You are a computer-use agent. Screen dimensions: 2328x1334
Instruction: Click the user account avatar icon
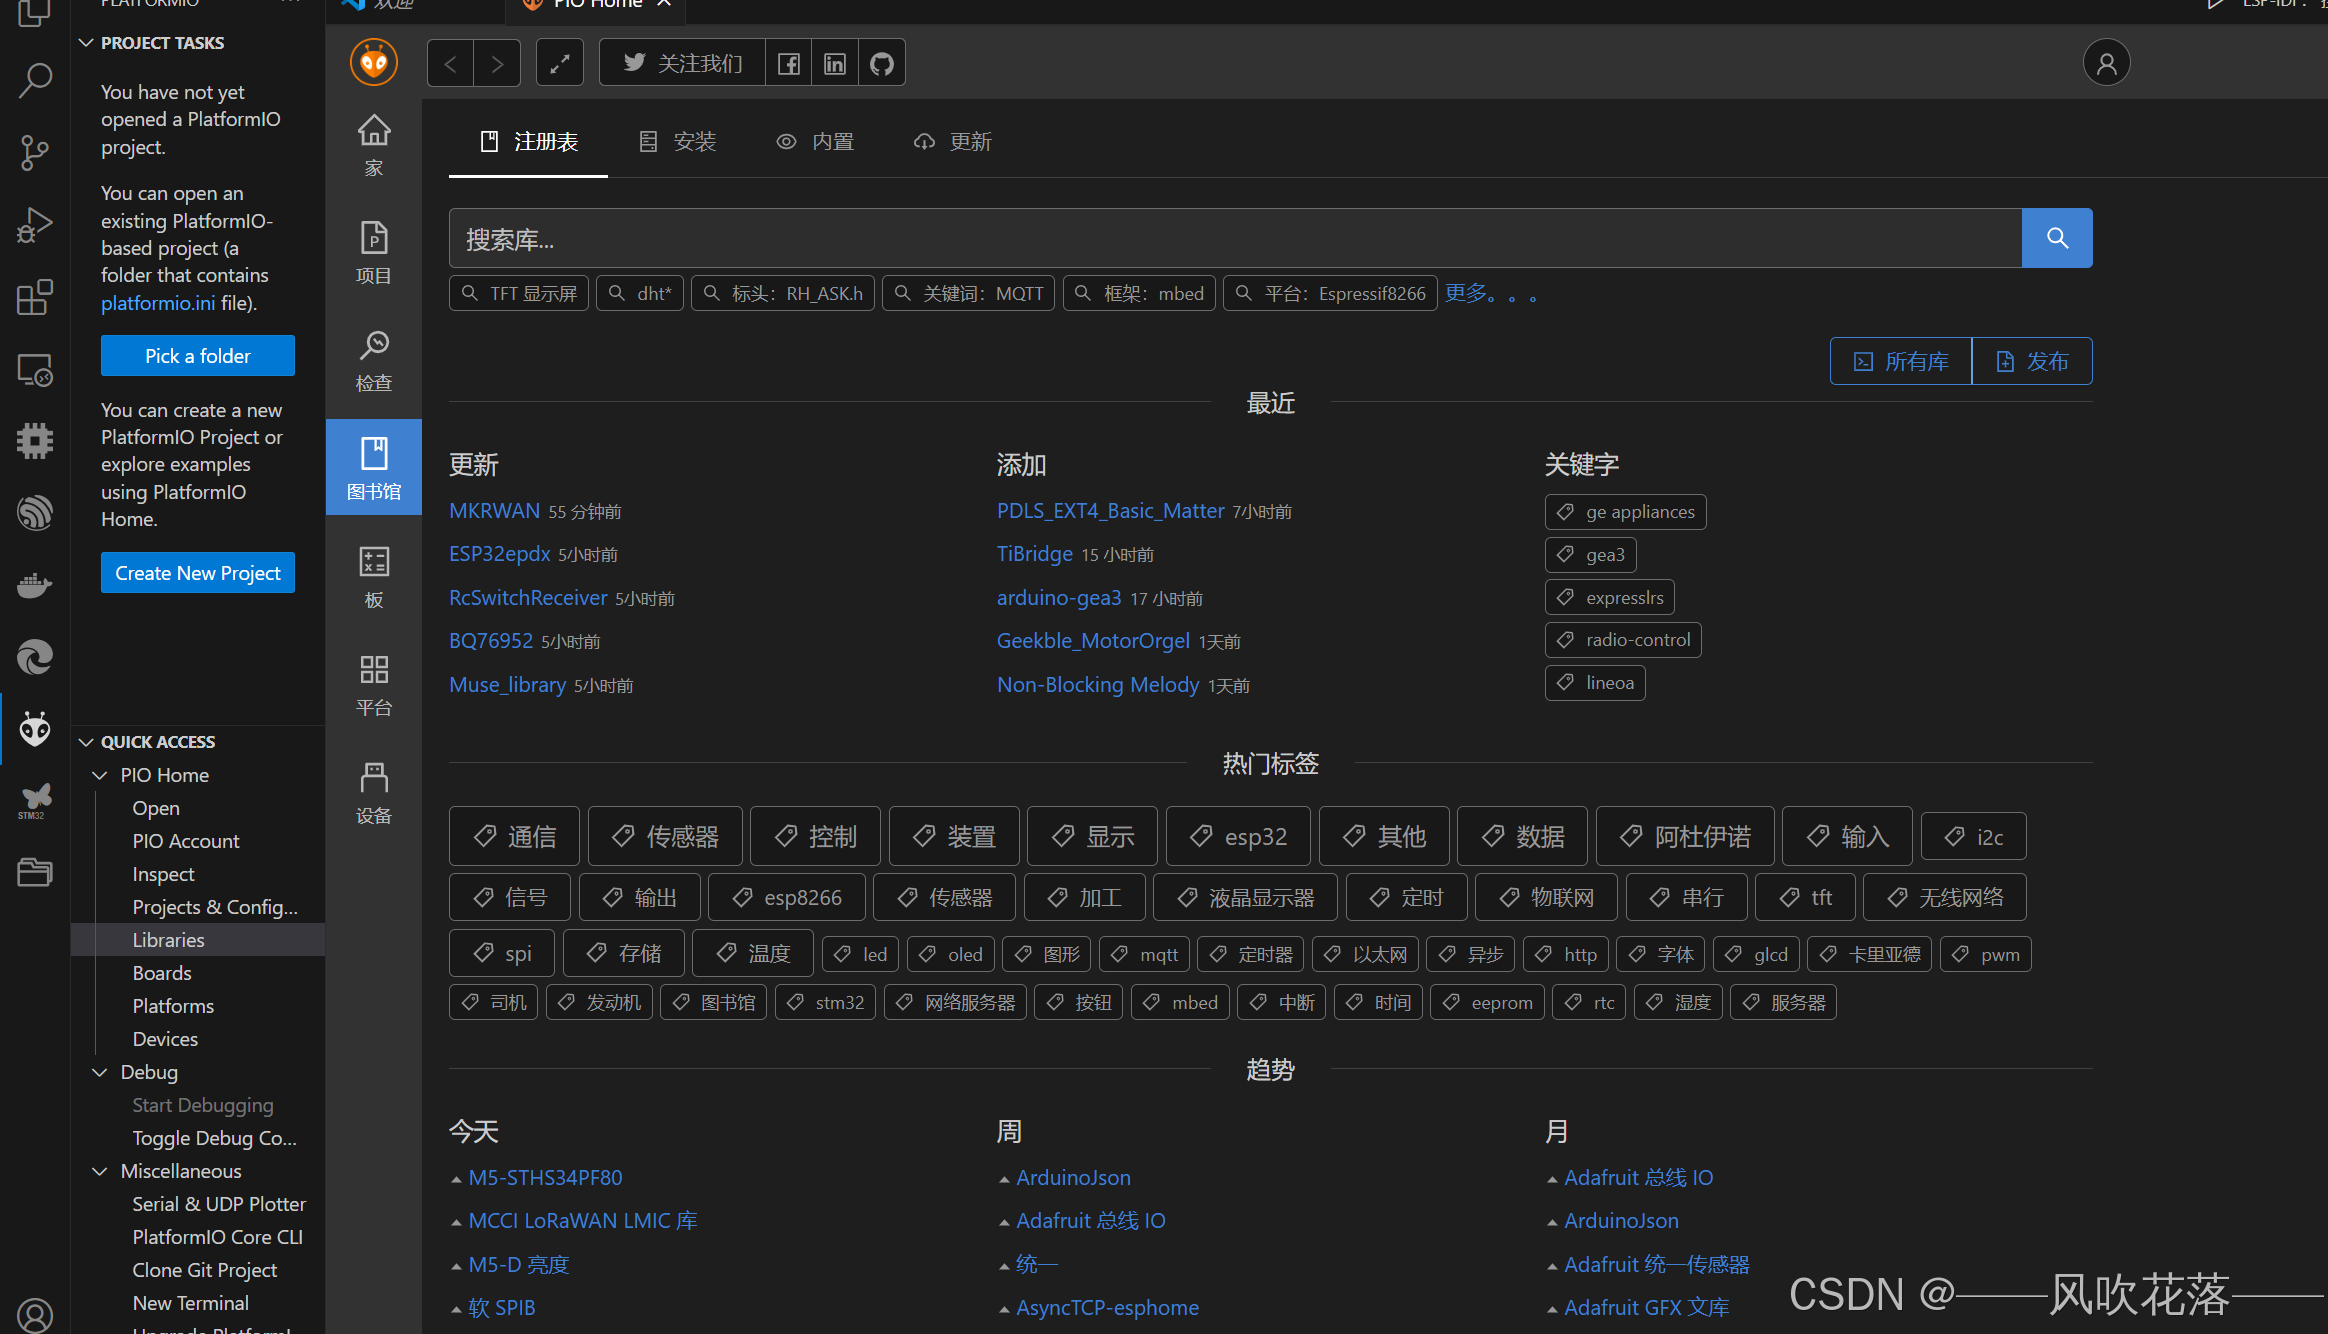click(x=2106, y=64)
